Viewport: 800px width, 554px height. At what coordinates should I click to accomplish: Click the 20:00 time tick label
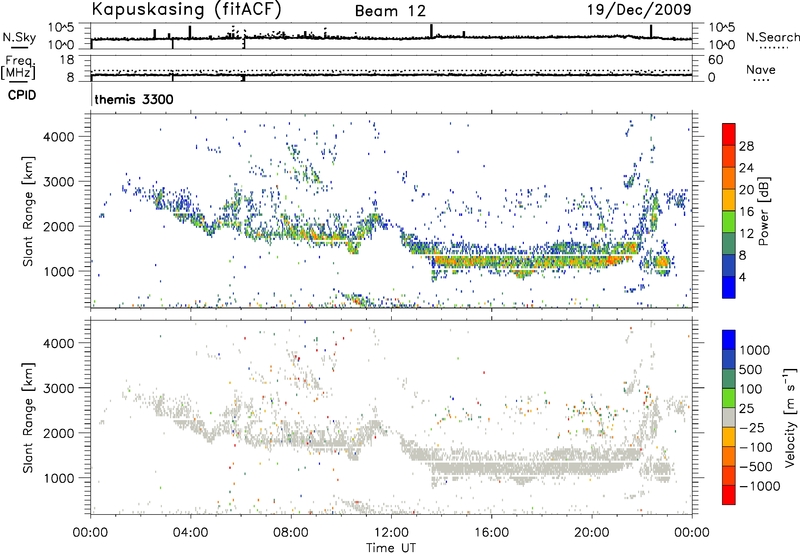pyautogui.click(x=591, y=533)
